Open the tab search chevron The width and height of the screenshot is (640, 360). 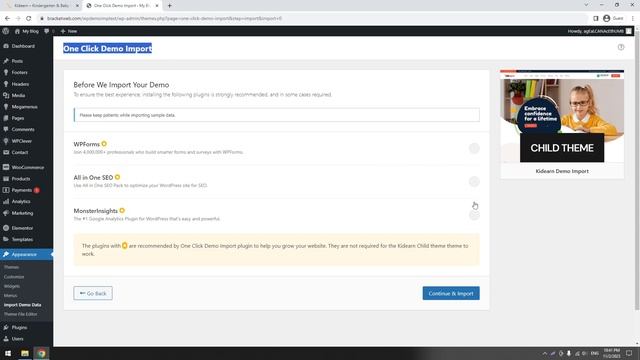pos(587,5)
